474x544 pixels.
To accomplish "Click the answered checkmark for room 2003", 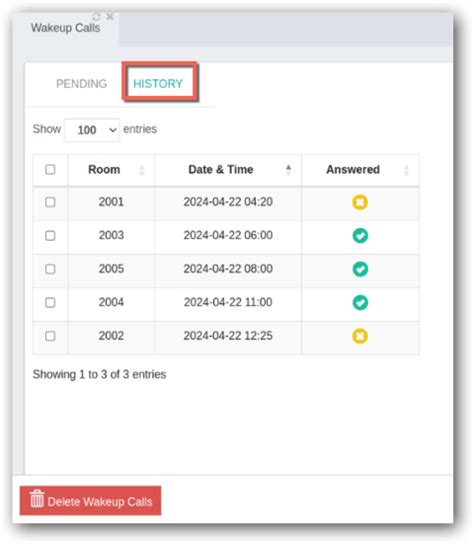I will (360, 236).
